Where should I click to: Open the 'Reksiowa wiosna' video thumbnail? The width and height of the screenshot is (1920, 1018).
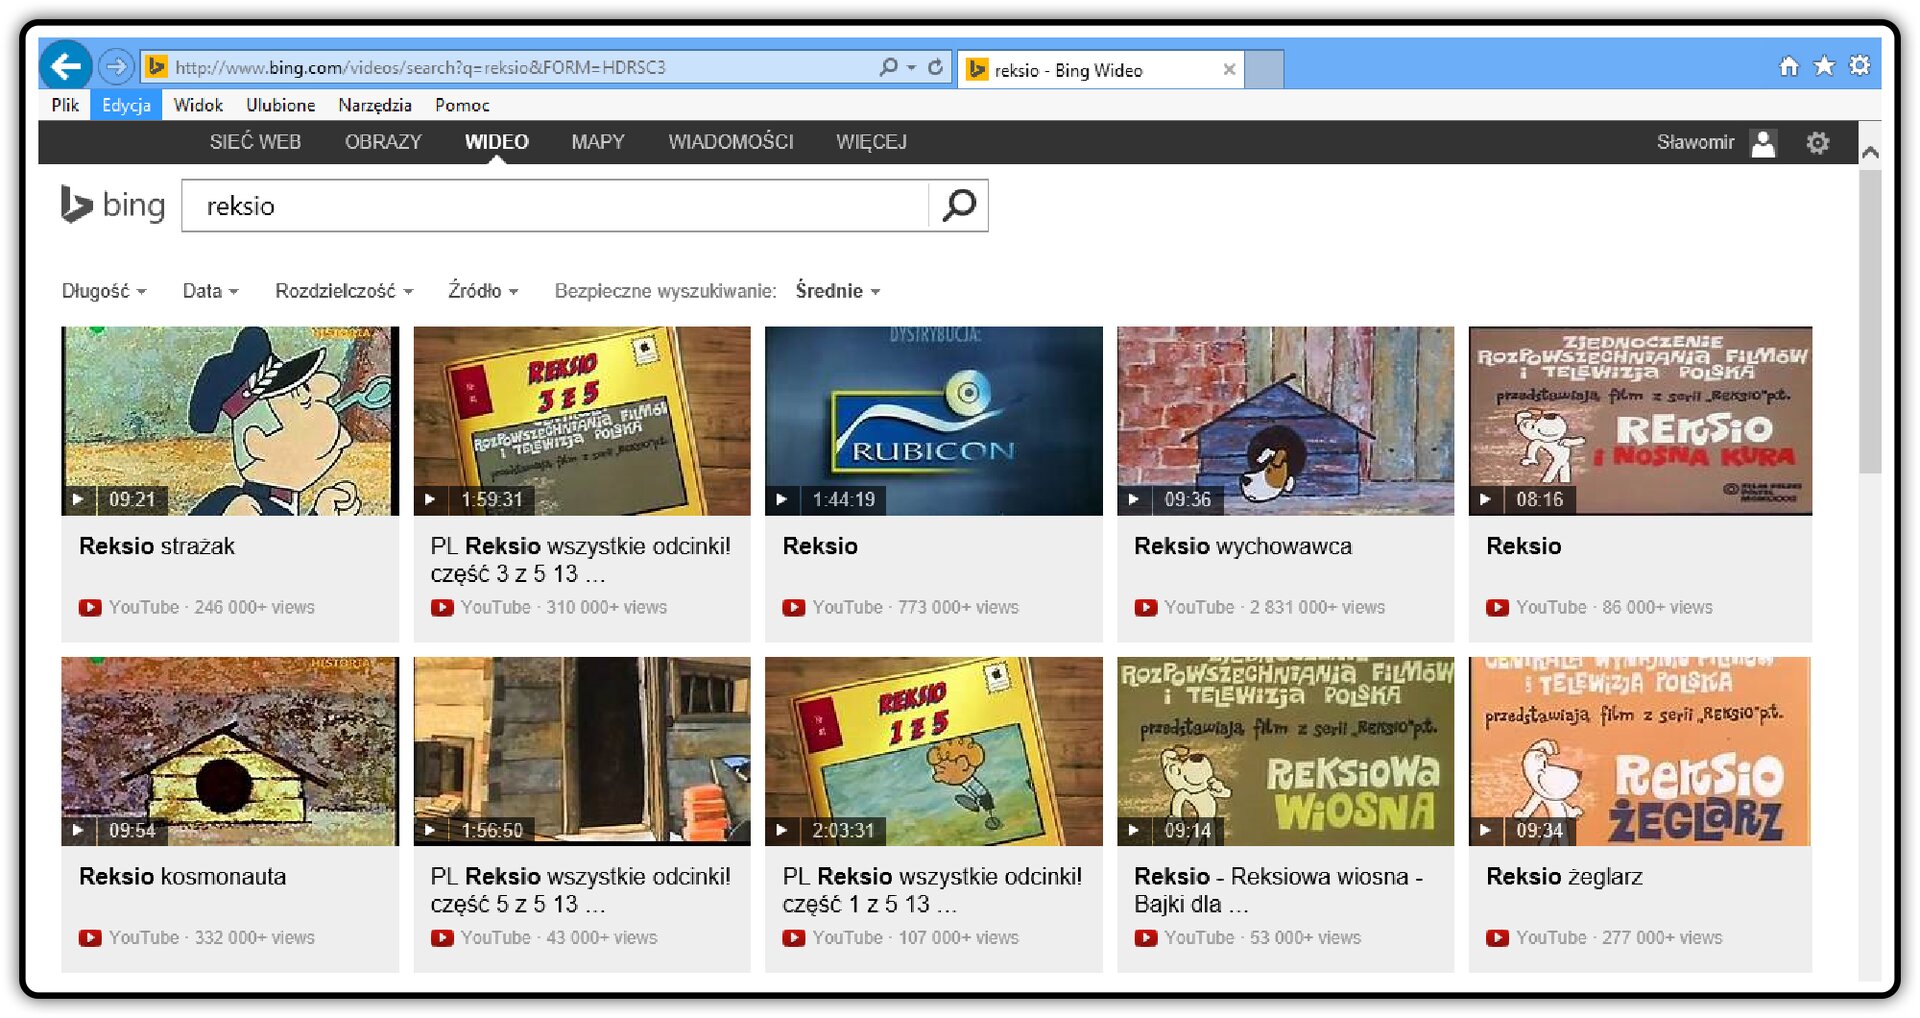1285,751
